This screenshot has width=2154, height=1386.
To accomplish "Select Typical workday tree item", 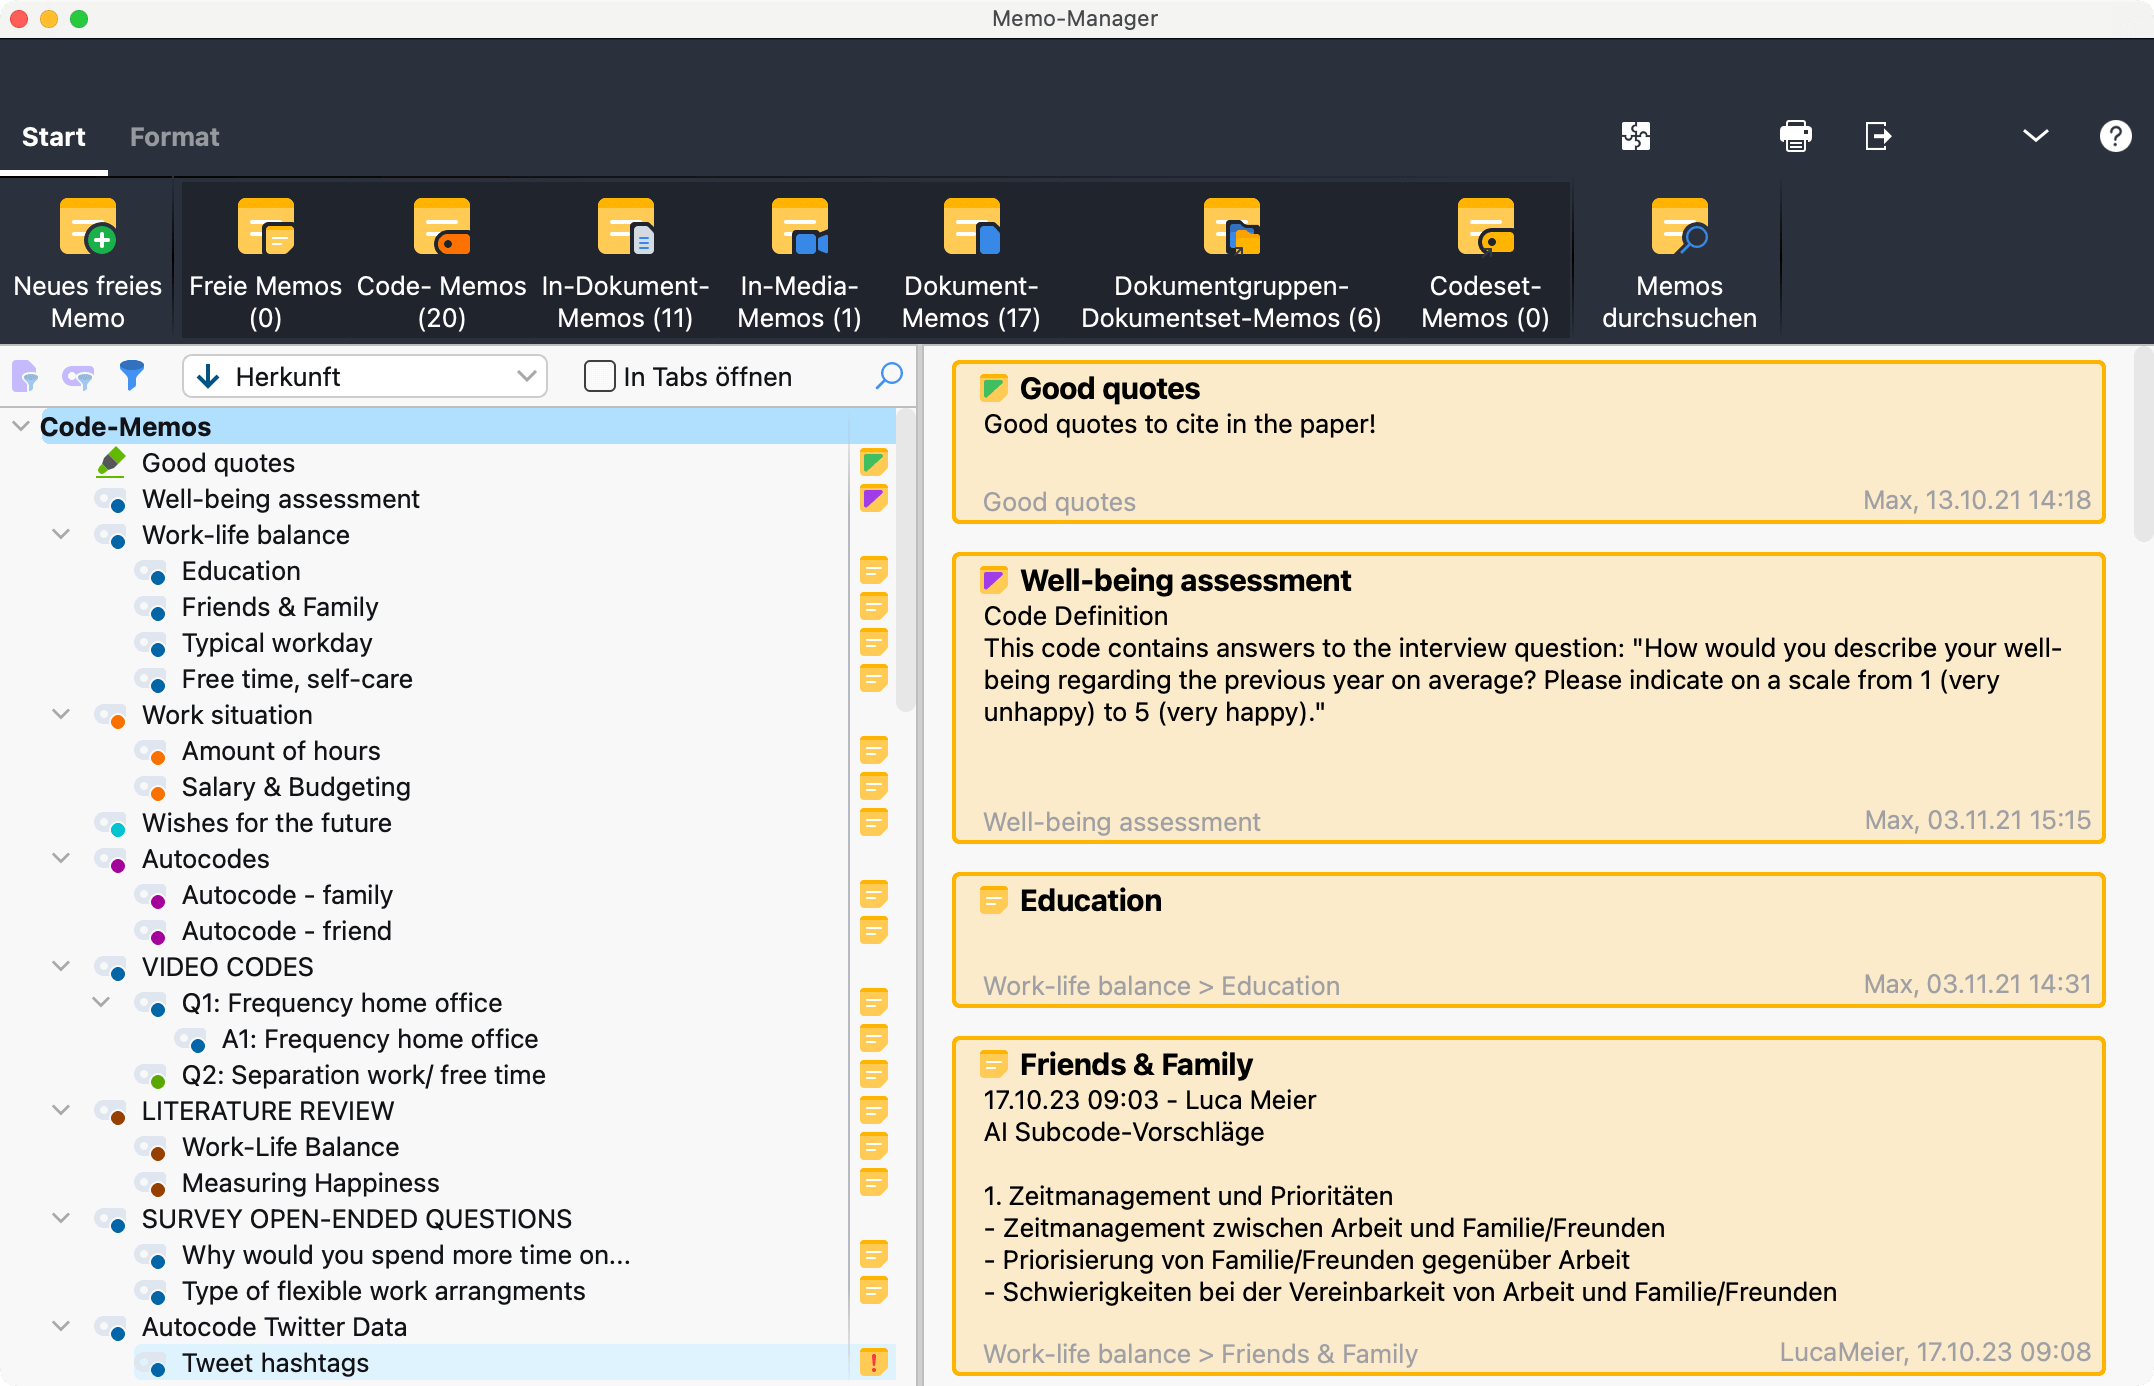I will point(277,643).
